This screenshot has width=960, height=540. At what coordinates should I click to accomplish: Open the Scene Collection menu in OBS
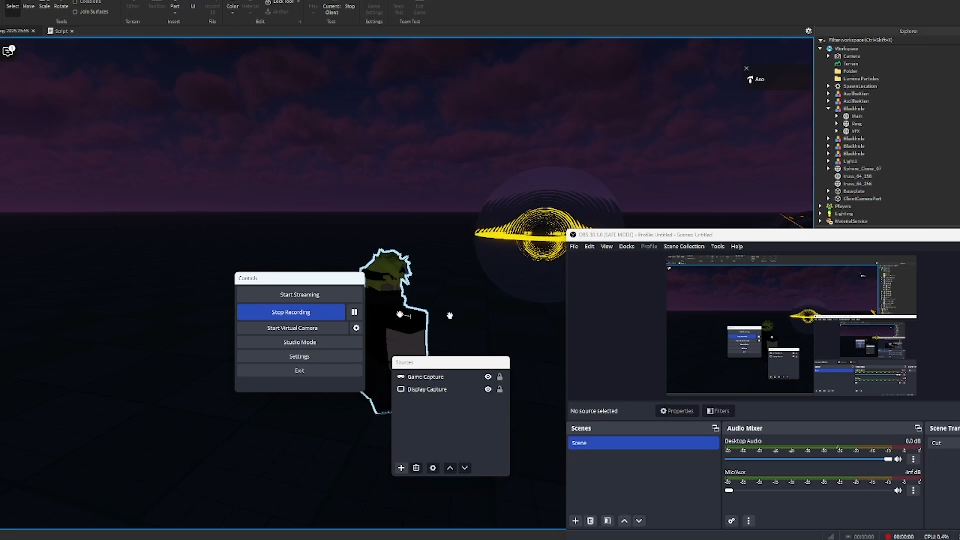pyautogui.click(x=684, y=246)
